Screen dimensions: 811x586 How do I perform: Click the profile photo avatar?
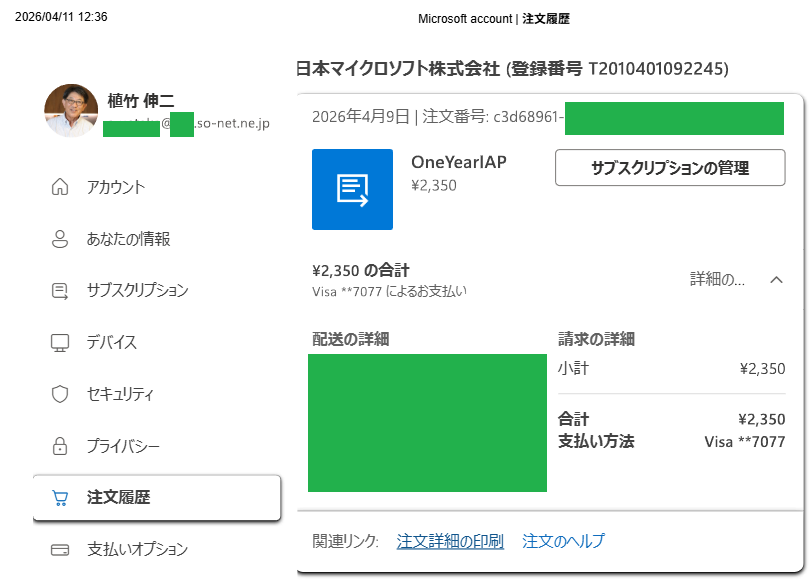click(71, 111)
